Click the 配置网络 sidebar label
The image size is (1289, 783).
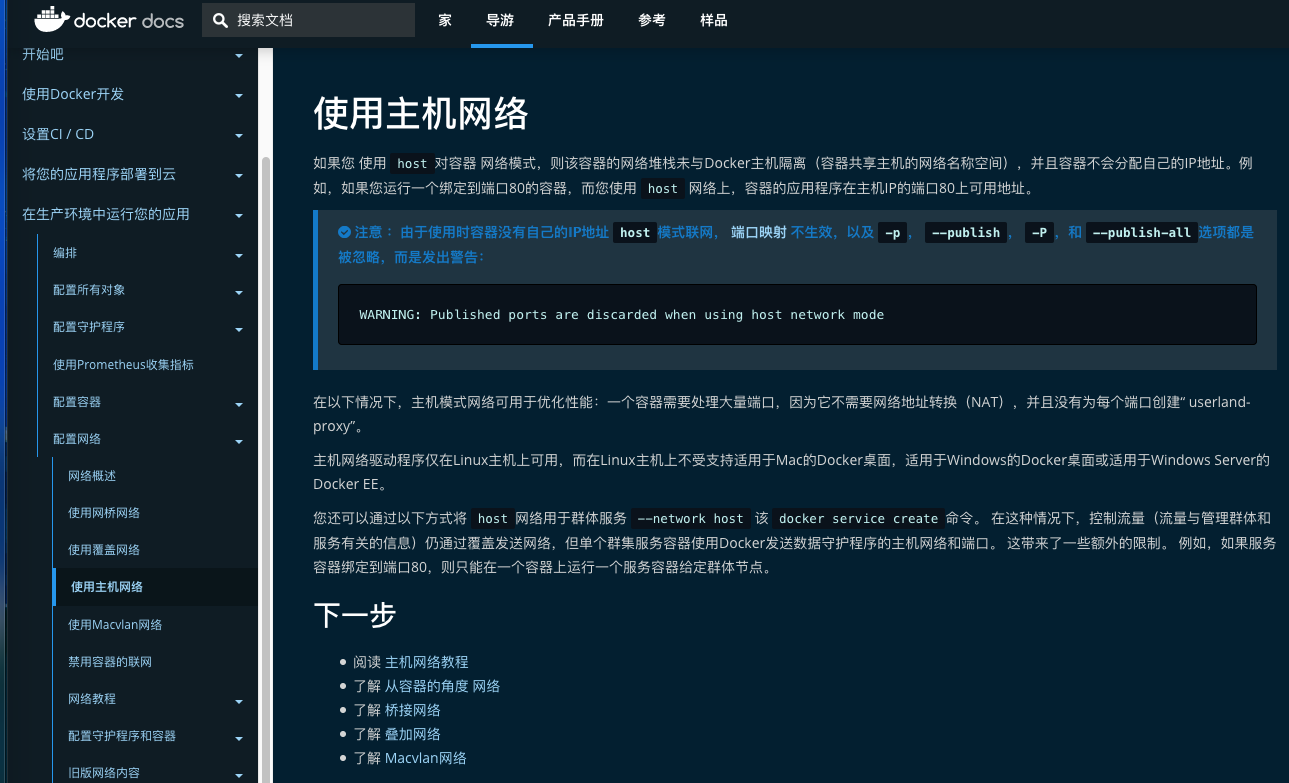pyautogui.click(x=77, y=439)
